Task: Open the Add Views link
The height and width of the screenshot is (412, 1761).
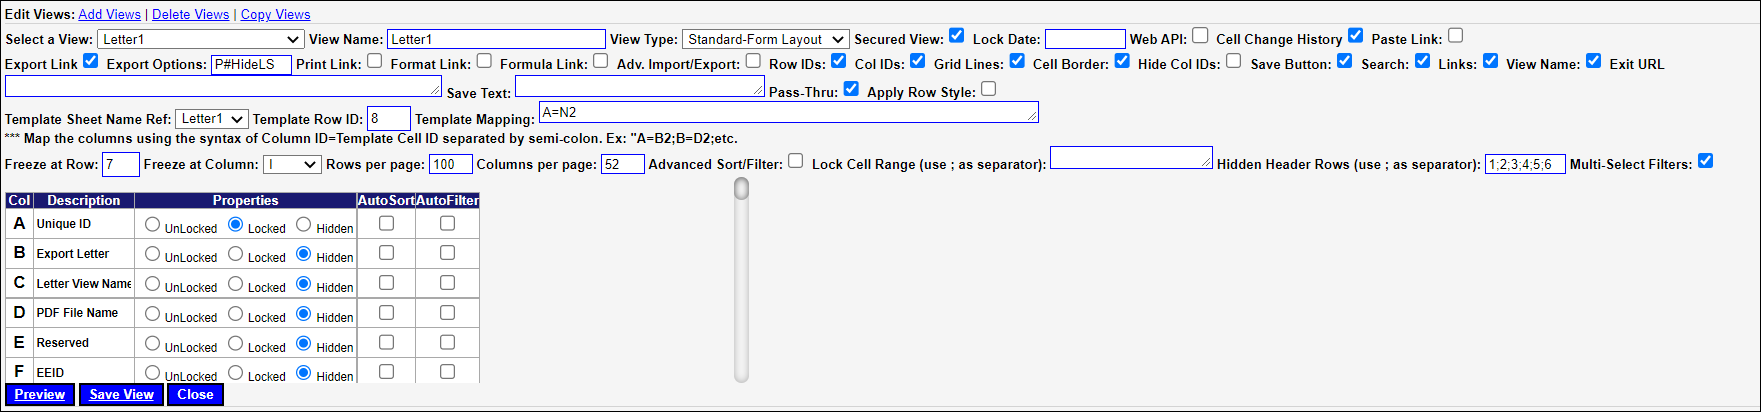Action: [109, 14]
